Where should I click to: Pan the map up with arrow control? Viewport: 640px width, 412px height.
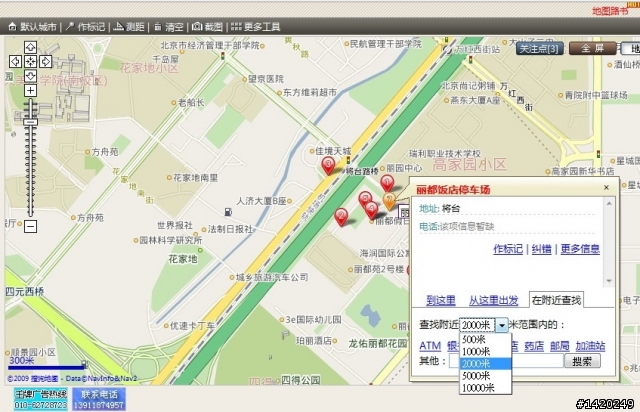(31, 47)
